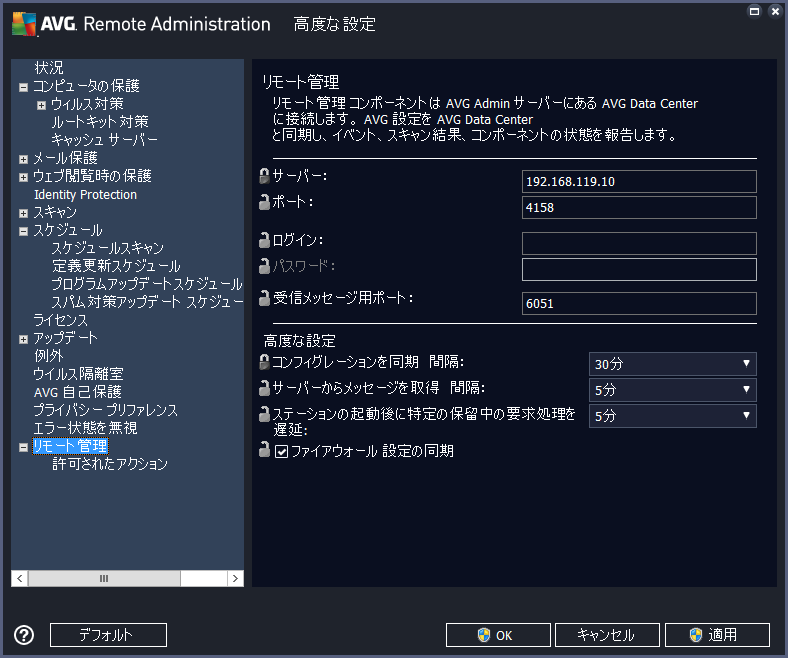Screen dimensions: 788x658
Task: Select ウイルス隔離室 in the tree
Action: [x=78, y=374]
